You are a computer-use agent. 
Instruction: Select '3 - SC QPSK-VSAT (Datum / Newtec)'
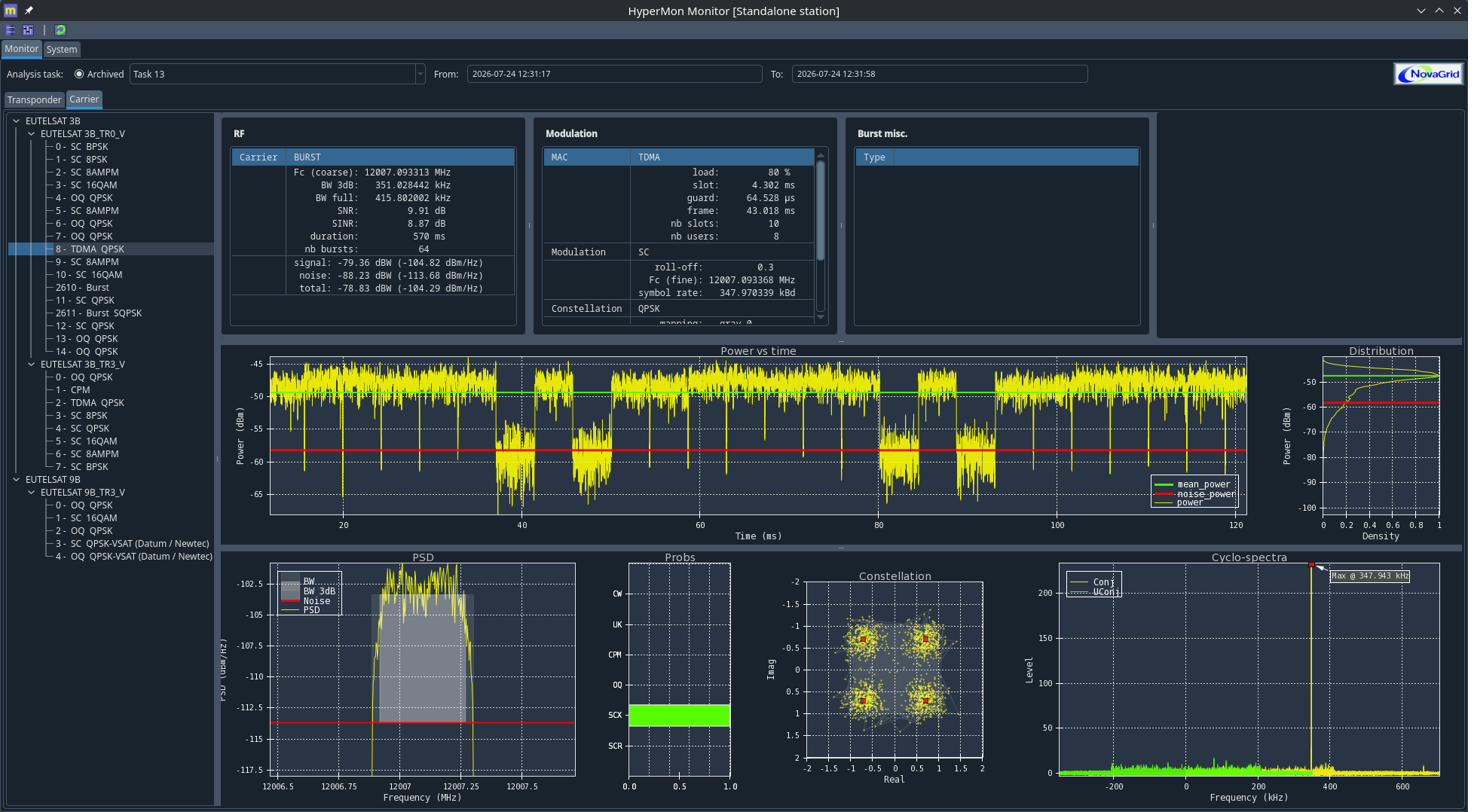pyautogui.click(x=134, y=543)
